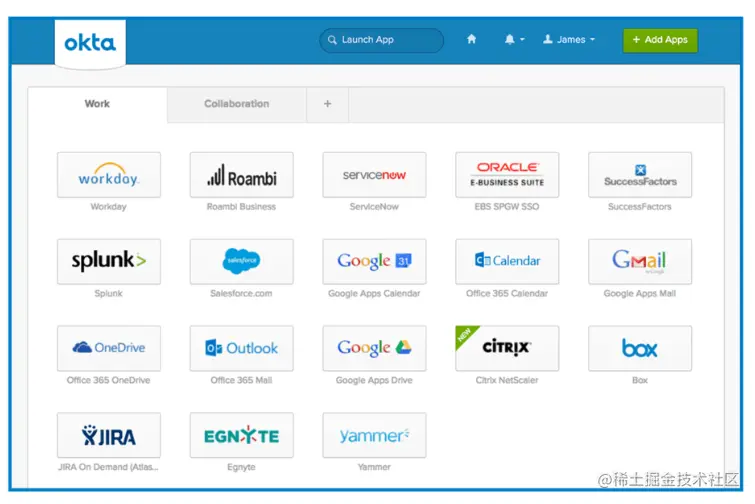Click the Okta logo
This screenshot has height=504, width=755.
(x=90, y=43)
